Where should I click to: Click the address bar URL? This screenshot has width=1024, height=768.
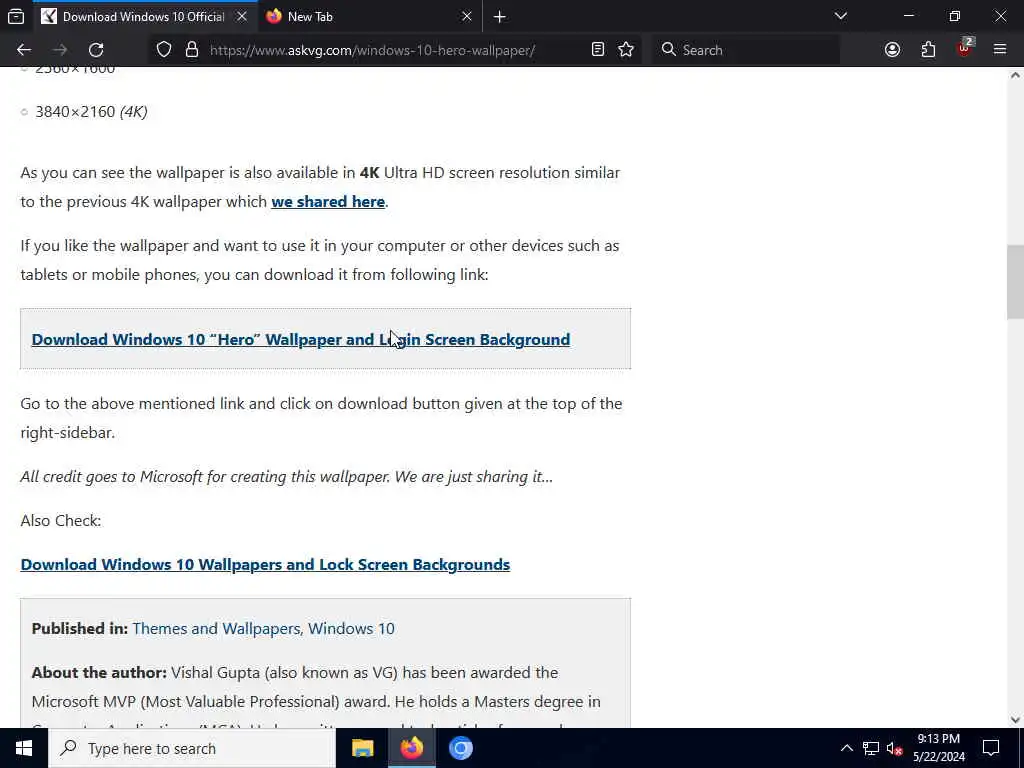(372, 50)
